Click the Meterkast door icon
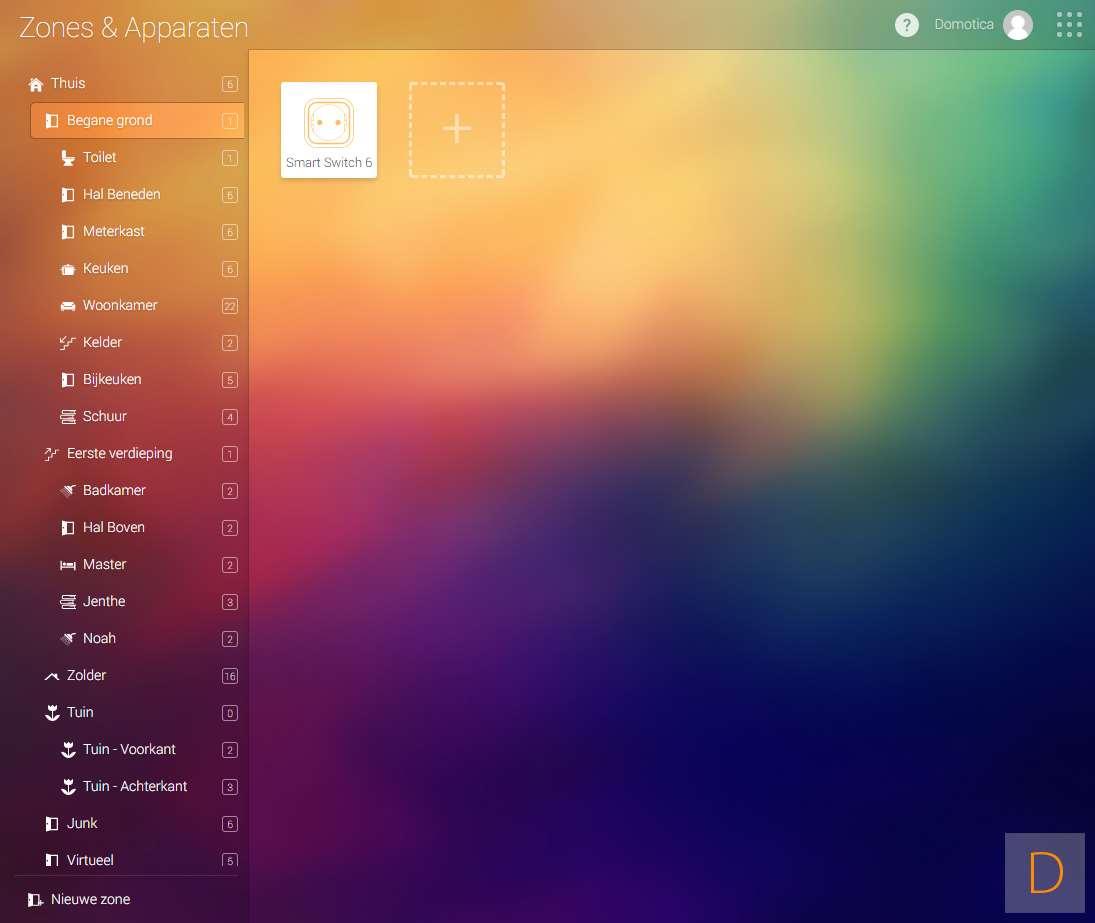1095x923 pixels. (x=68, y=232)
